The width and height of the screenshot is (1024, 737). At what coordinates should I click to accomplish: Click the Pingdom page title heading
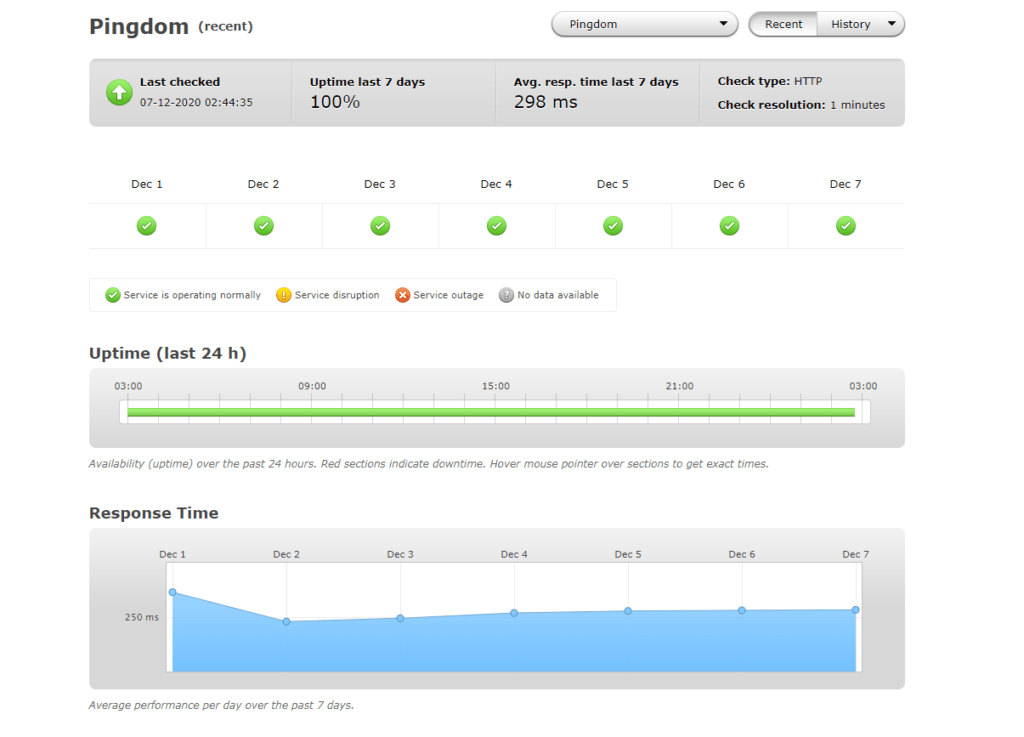(139, 26)
